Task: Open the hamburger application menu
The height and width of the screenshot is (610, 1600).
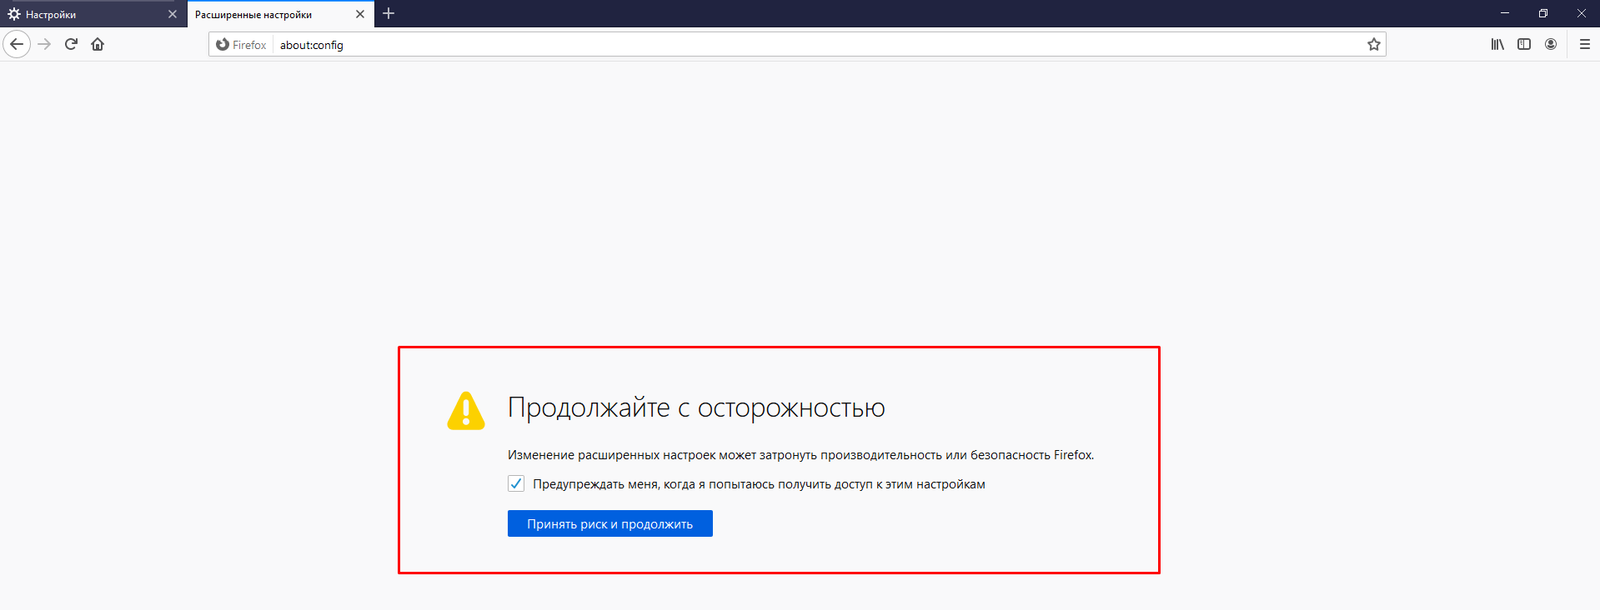Action: tap(1585, 44)
